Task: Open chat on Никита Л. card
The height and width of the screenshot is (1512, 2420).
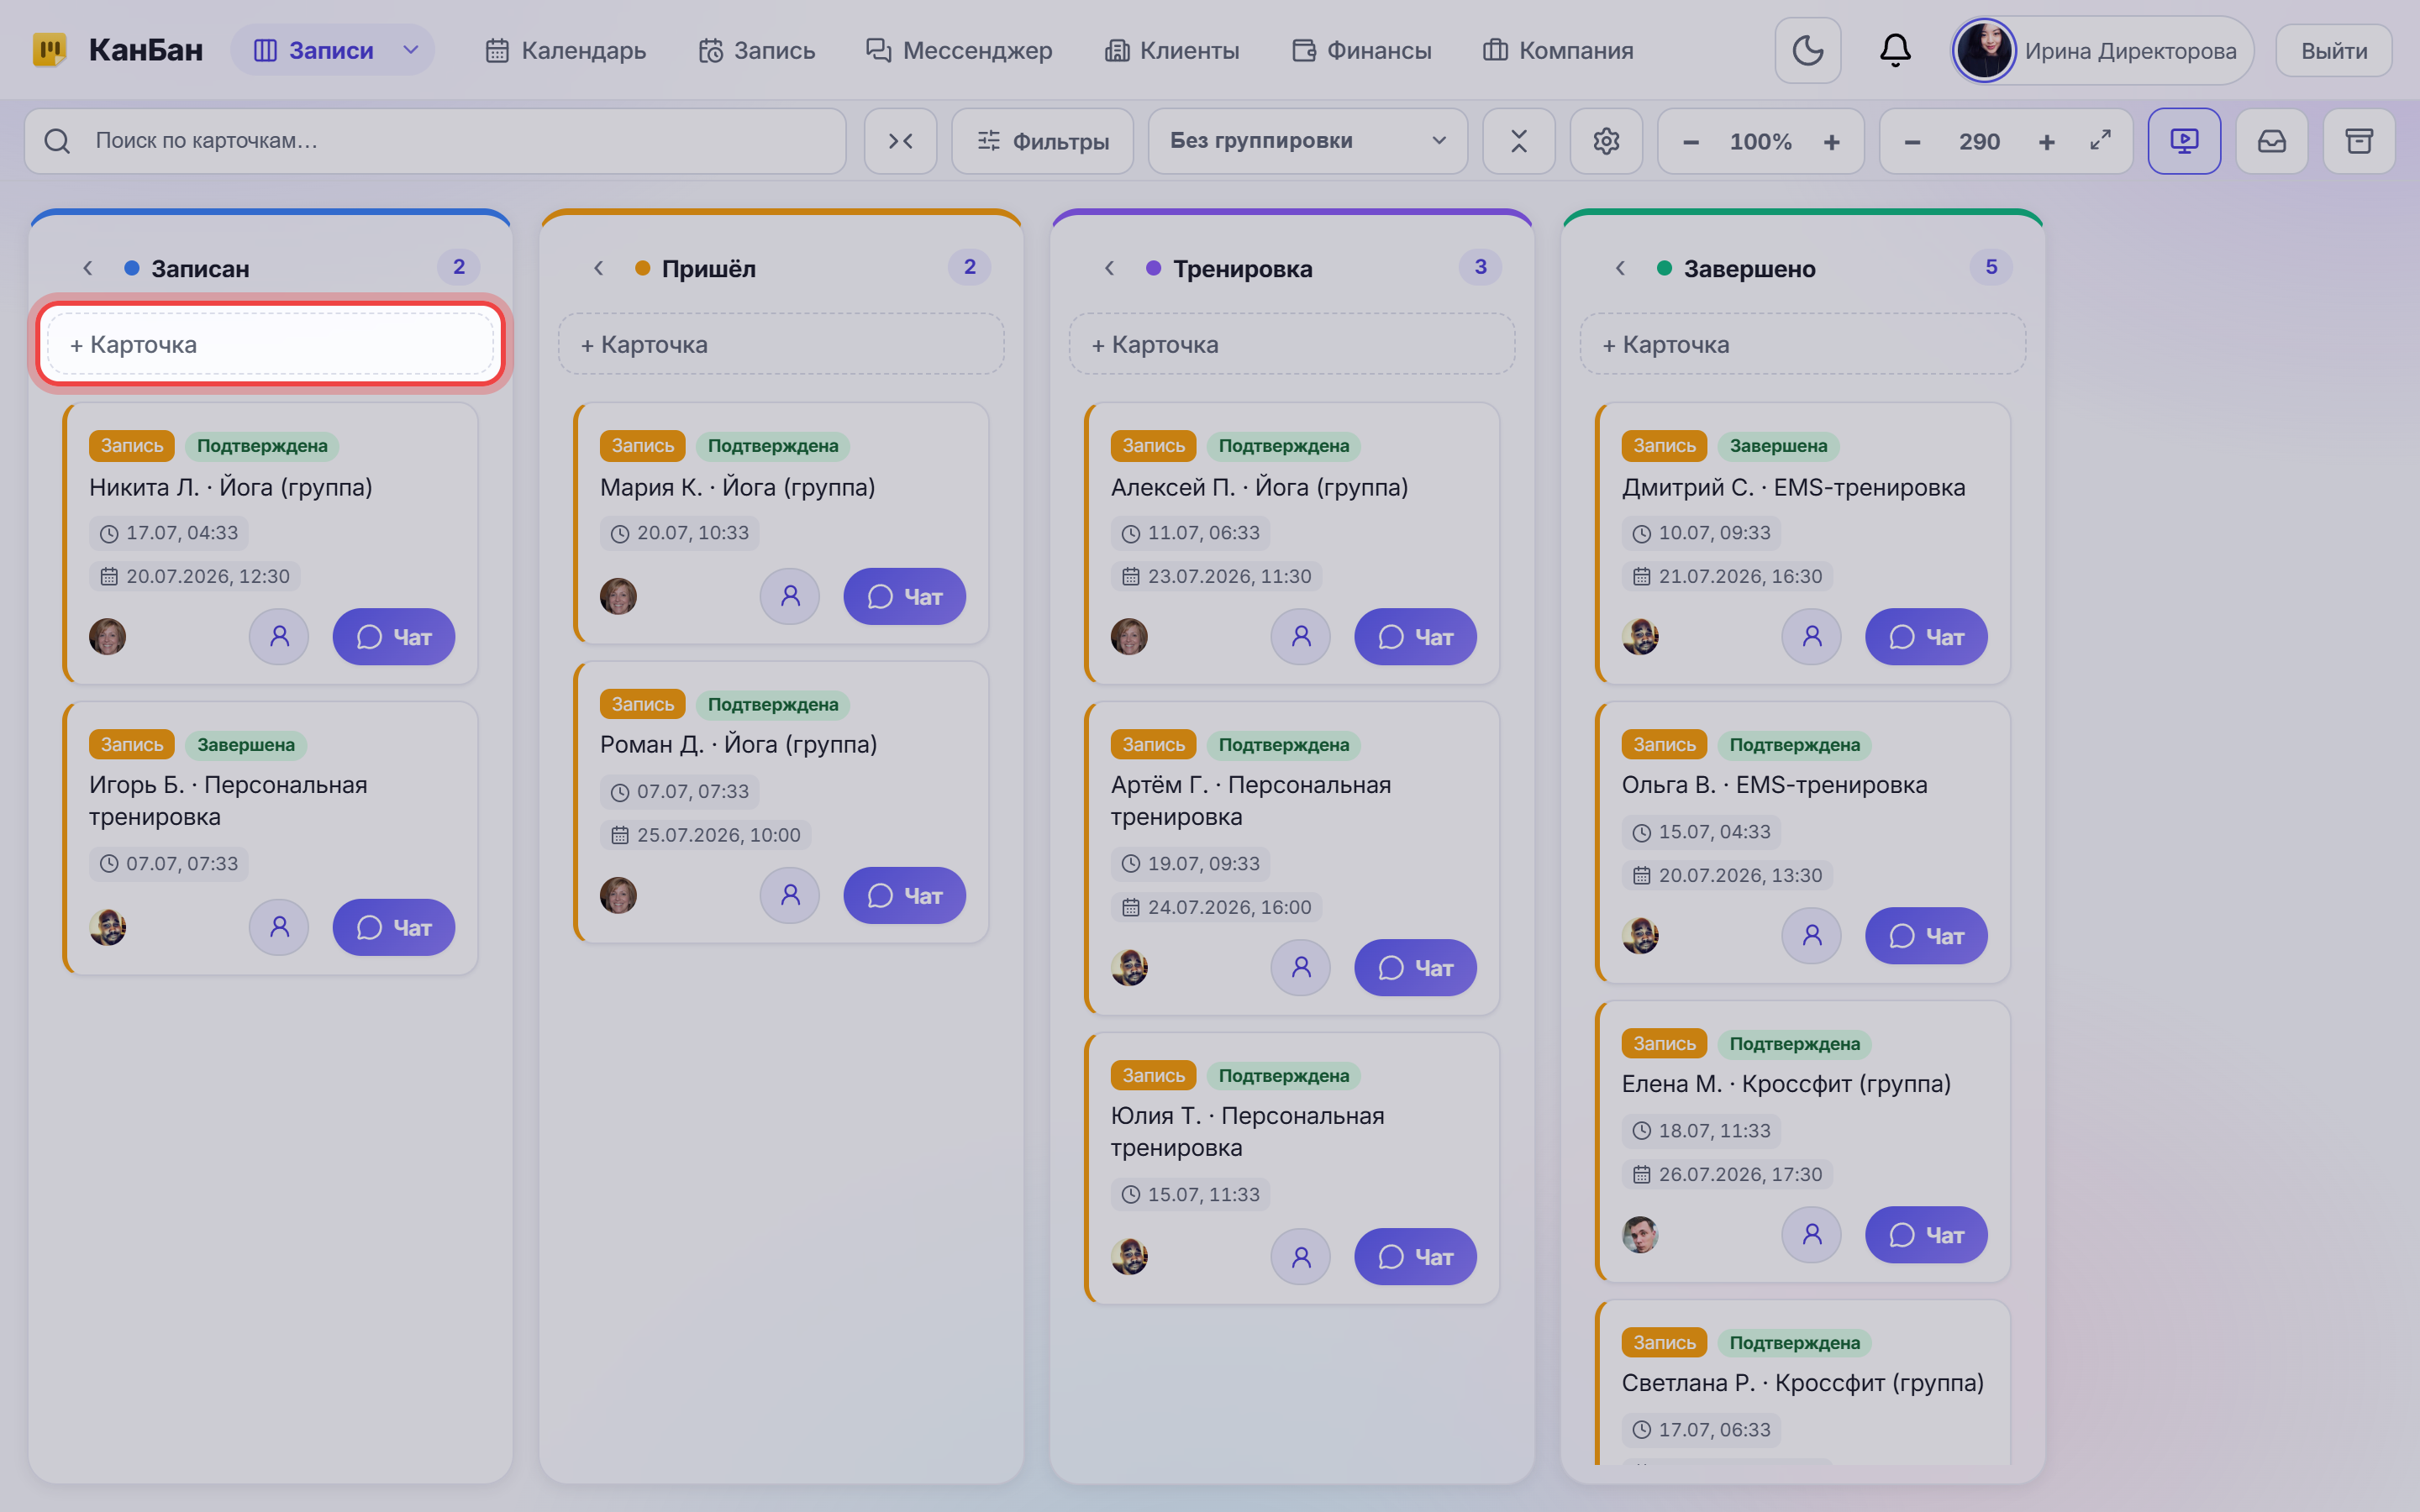Action: pos(394,637)
